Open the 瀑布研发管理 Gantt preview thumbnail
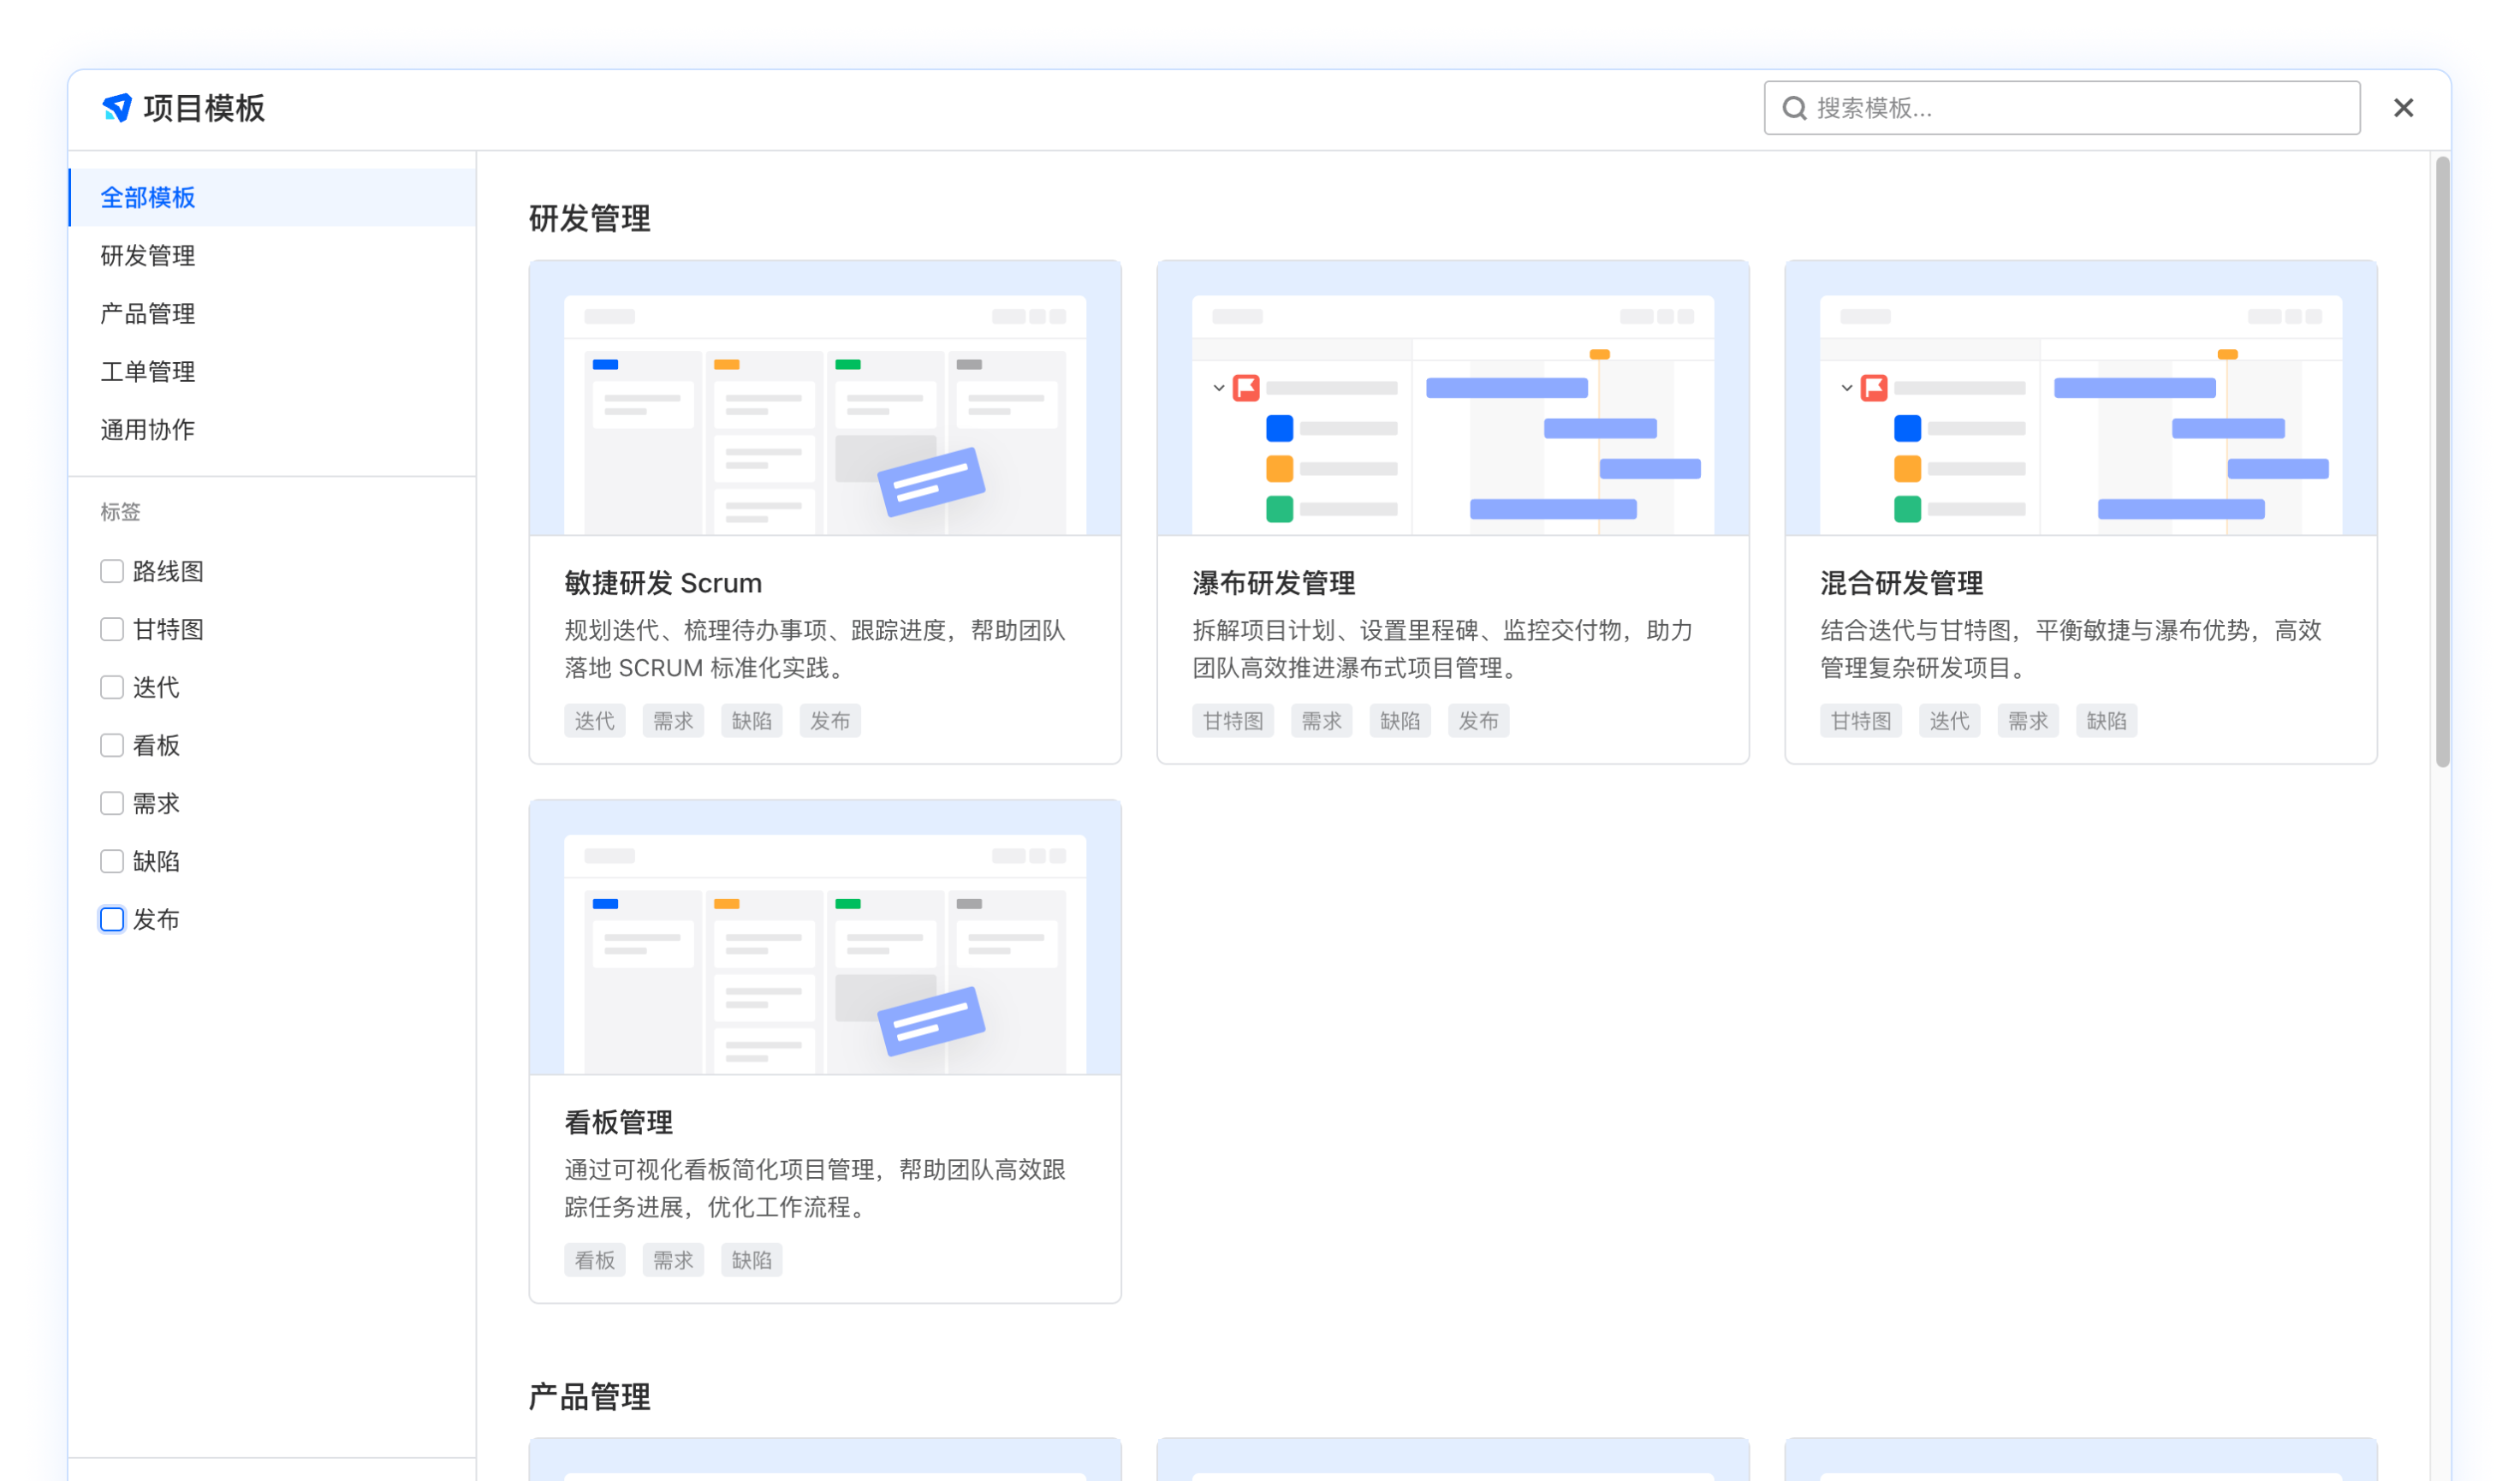The width and height of the screenshot is (2520, 1481). pos(1453,399)
